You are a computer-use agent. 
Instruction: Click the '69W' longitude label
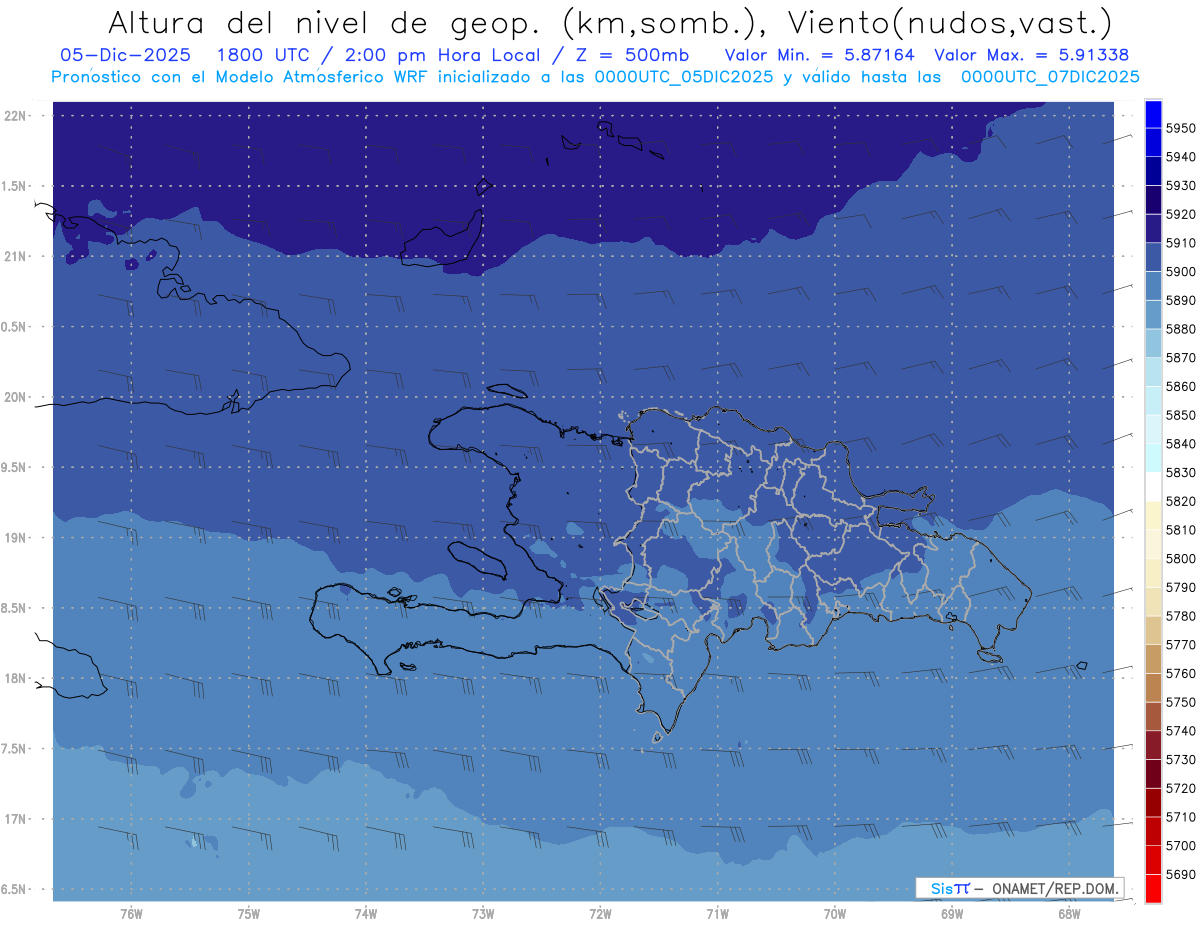pos(952,914)
